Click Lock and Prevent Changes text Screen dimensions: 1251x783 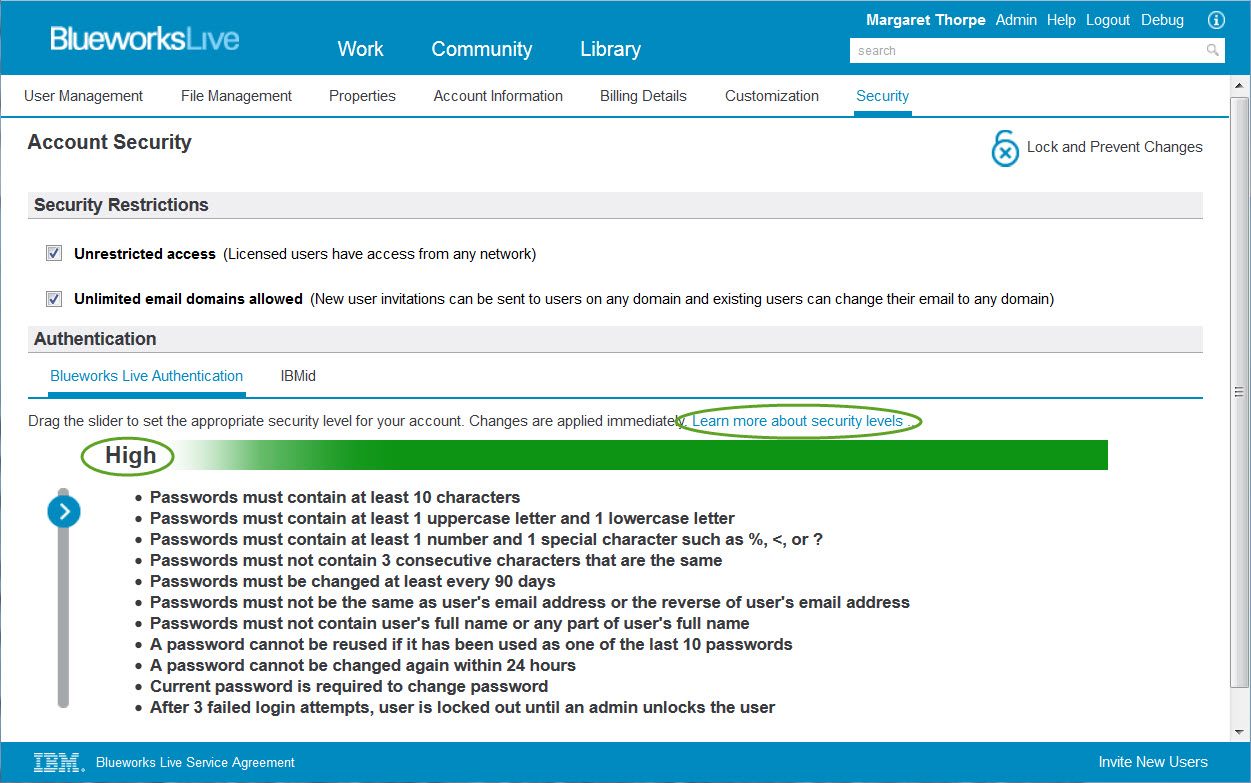[x=1114, y=147]
